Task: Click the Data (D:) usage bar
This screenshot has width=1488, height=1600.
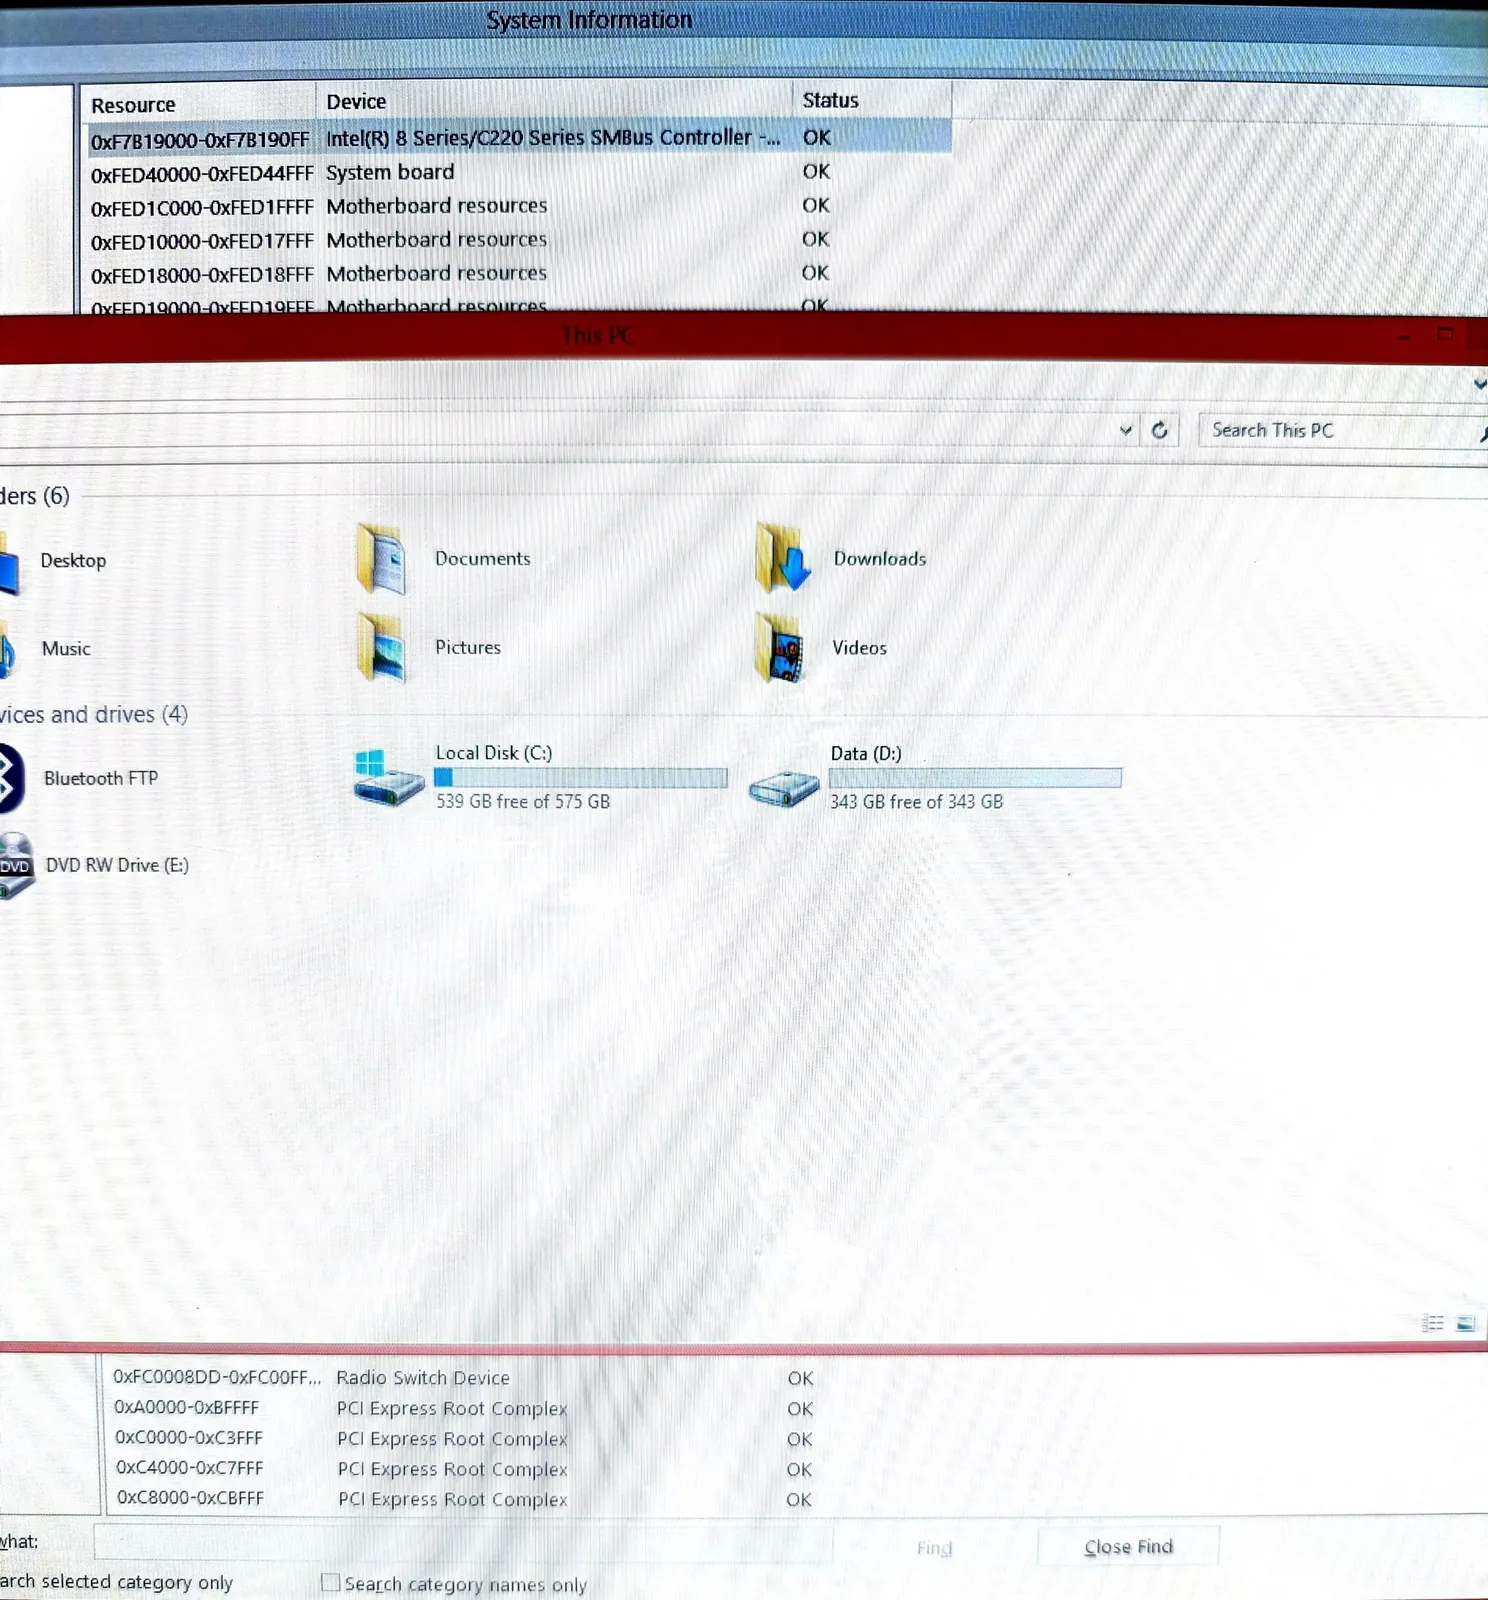Action: coord(975,778)
